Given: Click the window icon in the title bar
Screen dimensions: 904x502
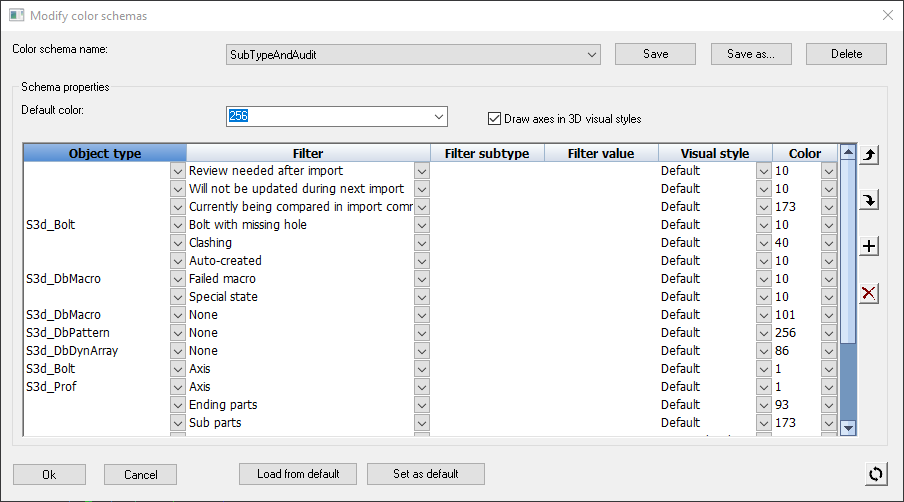Looking at the screenshot, I should click(17, 15).
